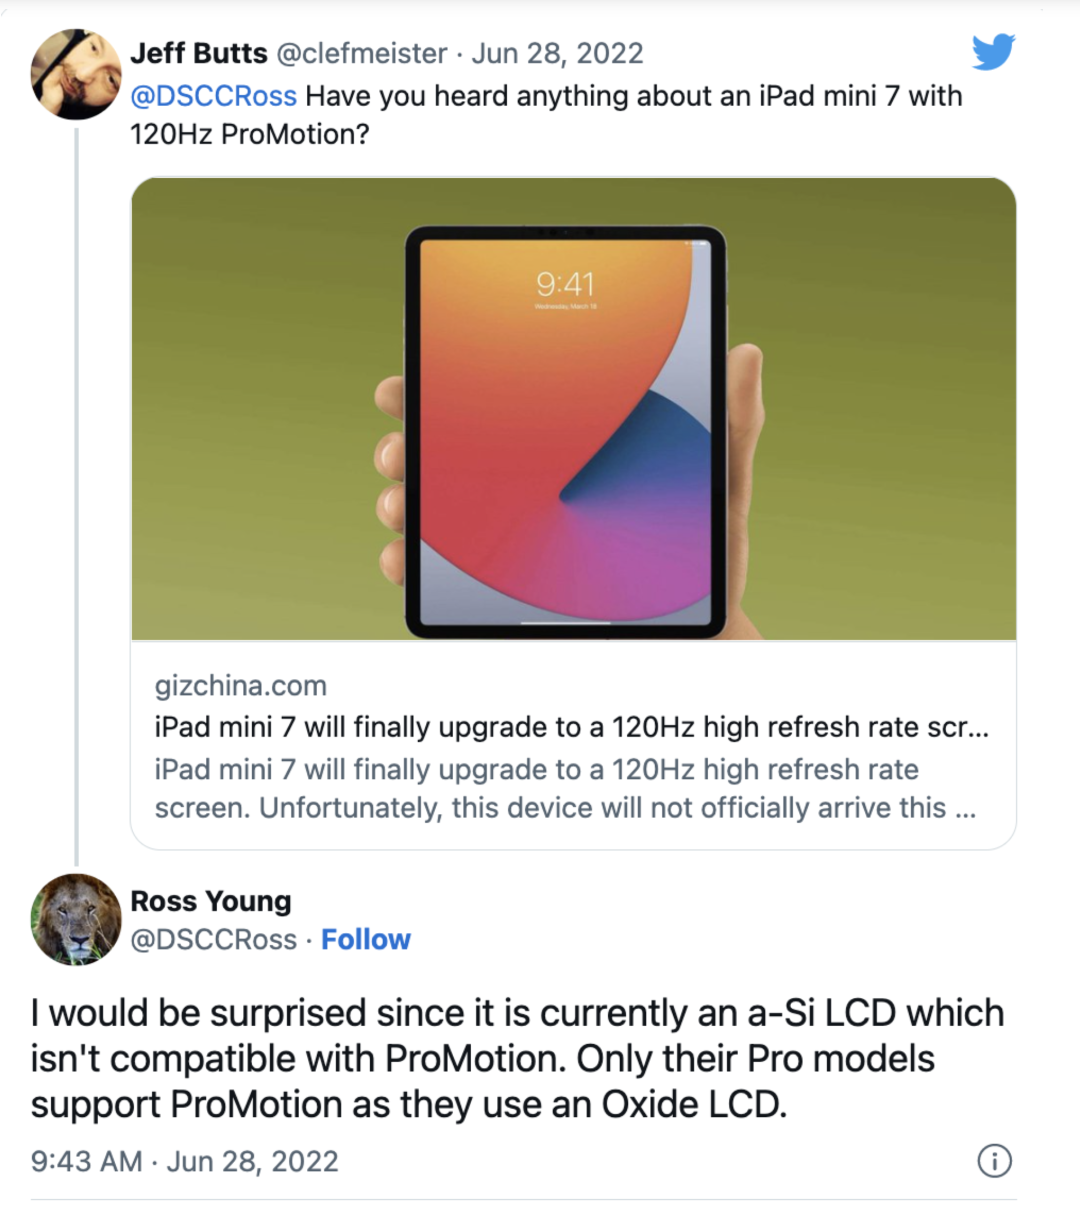Click the Jeff Butts display name
This screenshot has width=1080, height=1205.
coord(199,53)
